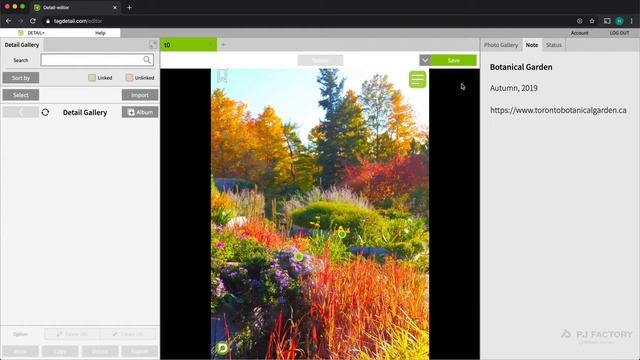Screen dimensions: 640x360
Task: Click the greyed button above the photo
Action: [x=320, y=60]
